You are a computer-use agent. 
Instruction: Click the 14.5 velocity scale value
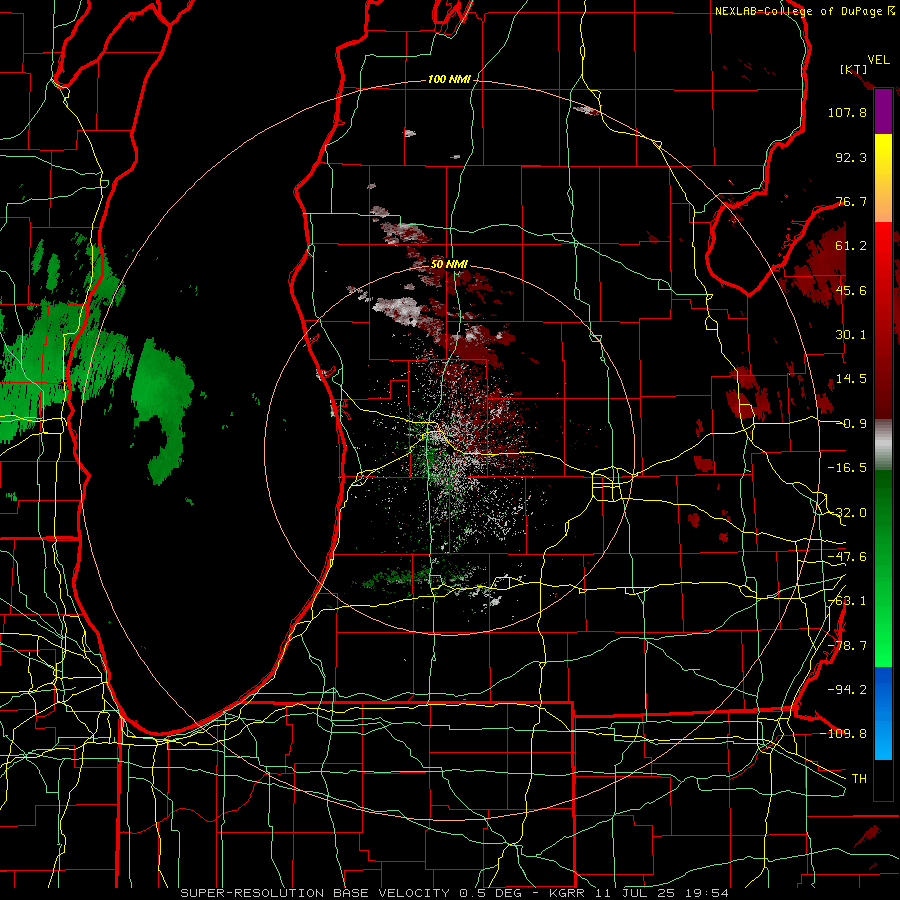(851, 379)
